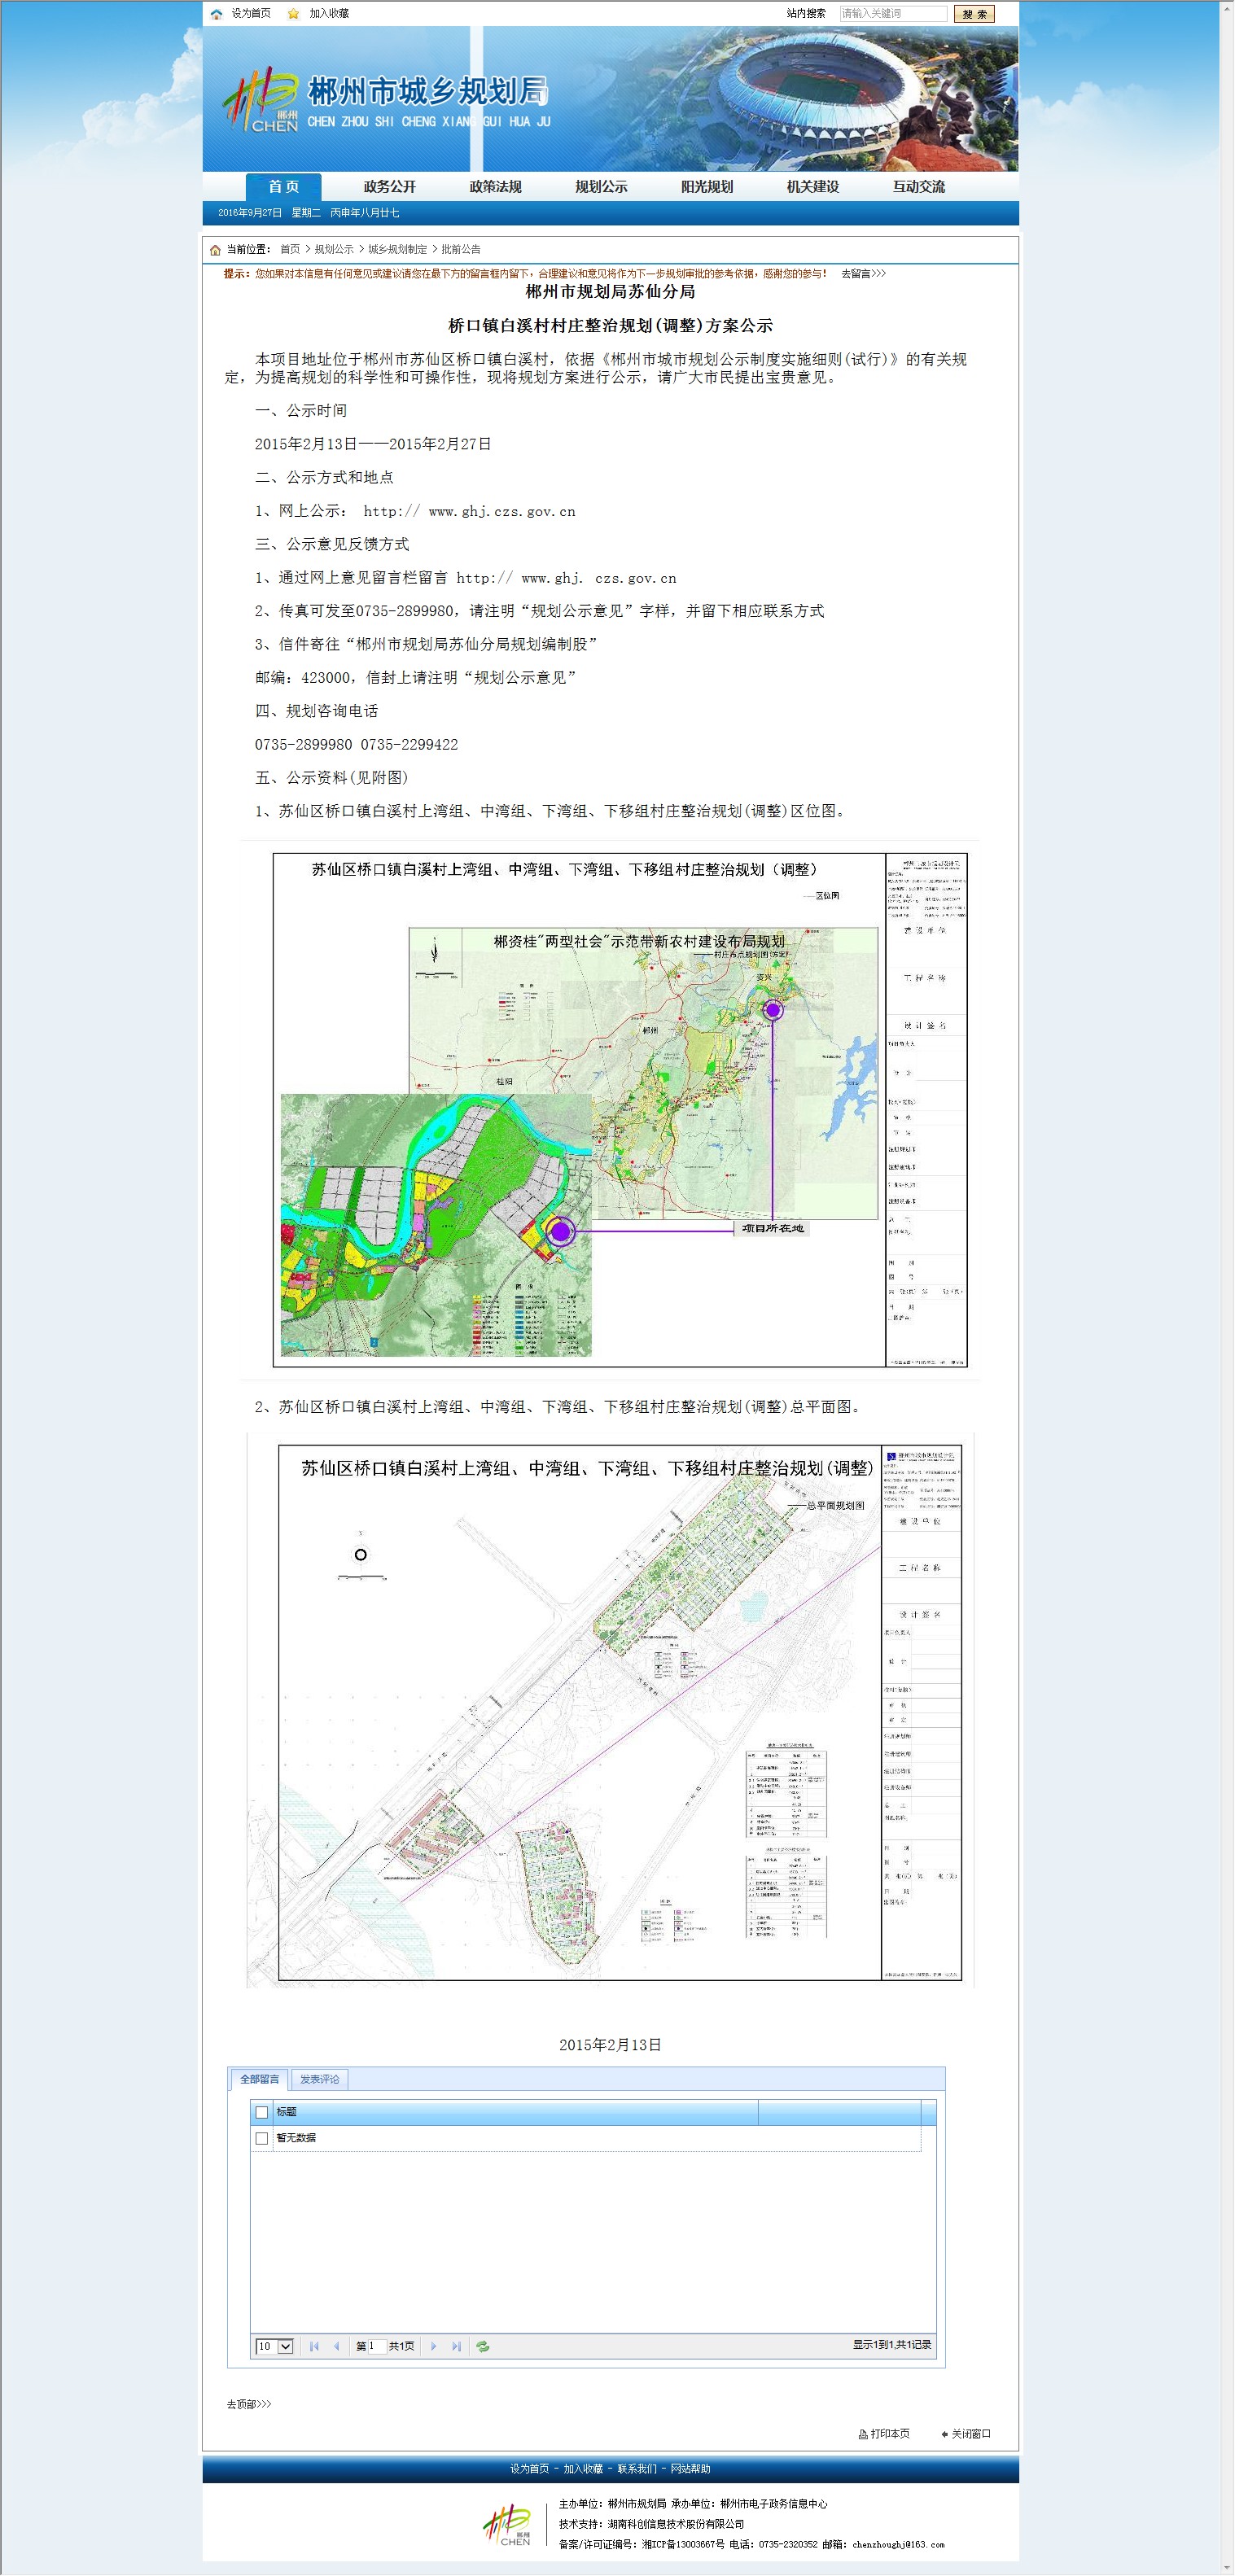Open the 政策法规 navigation menu

click(496, 187)
